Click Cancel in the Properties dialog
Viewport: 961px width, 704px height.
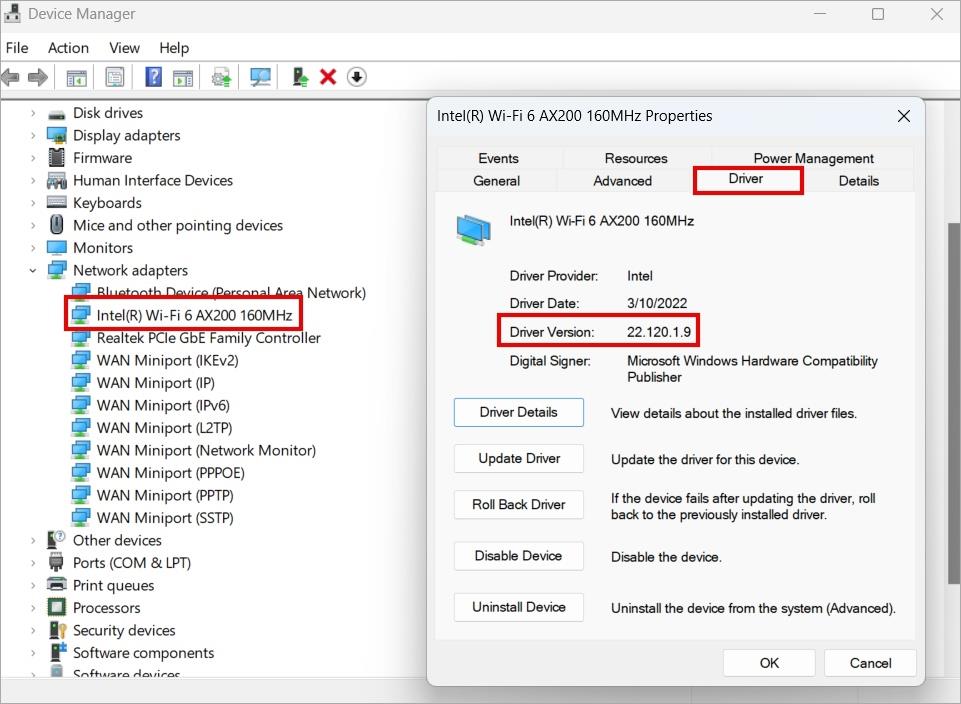[x=870, y=663]
